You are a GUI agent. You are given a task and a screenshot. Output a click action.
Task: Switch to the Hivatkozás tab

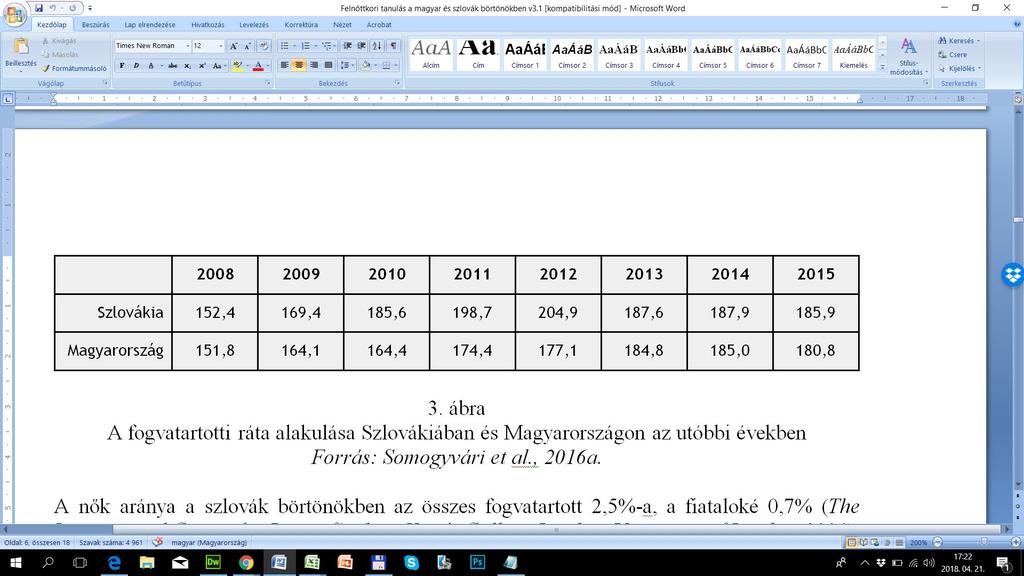[x=208, y=25]
